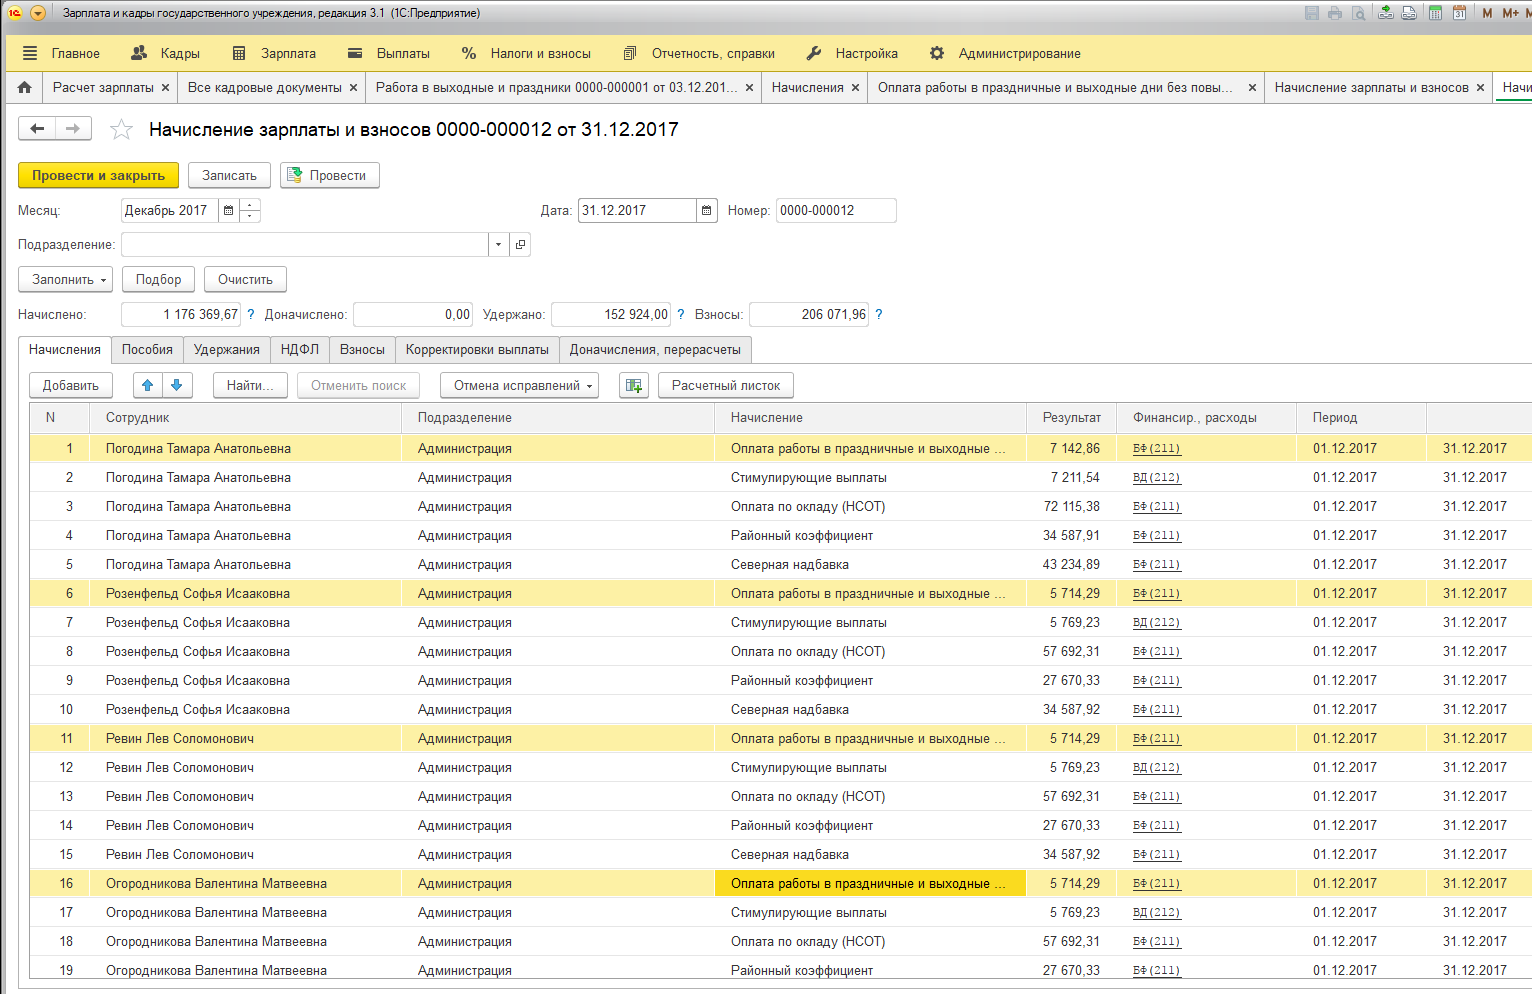The height and width of the screenshot is (994, 1532).
Task: Navigate back with the left arrow
Action: pyautogui.click(x=37, y=128)
